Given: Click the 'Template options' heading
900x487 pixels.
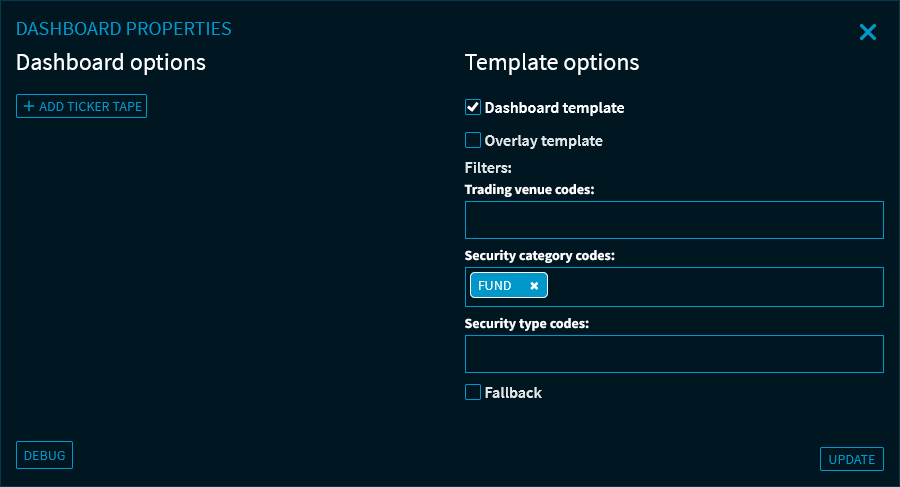Looking at the screenshot, I should tap(552, 62).
